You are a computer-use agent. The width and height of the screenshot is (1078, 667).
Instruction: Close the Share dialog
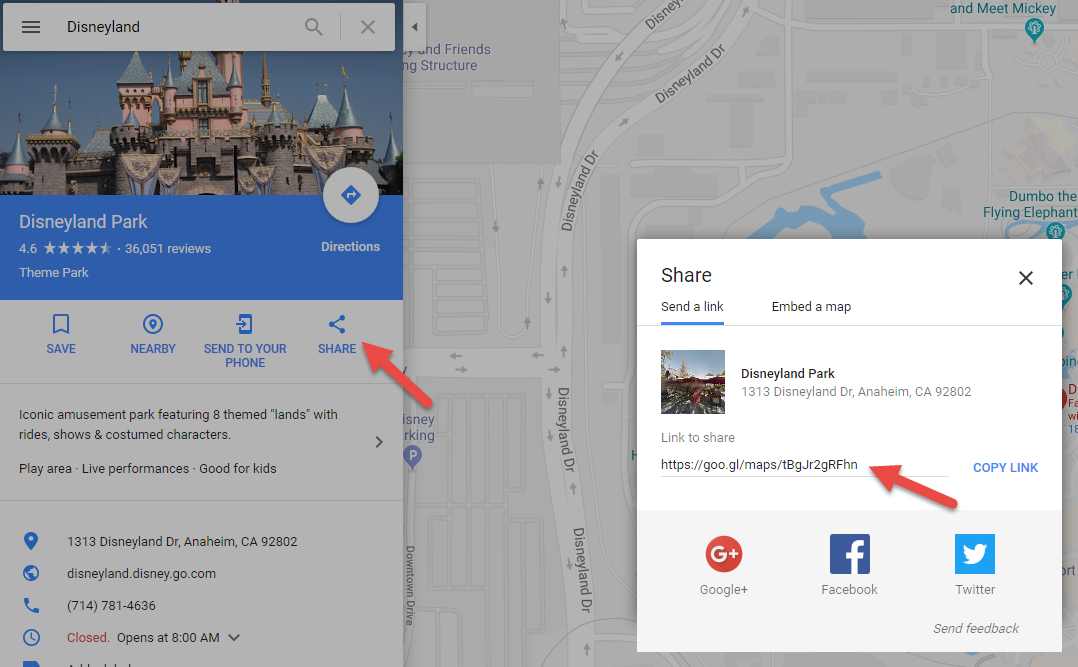(1026, 278)
